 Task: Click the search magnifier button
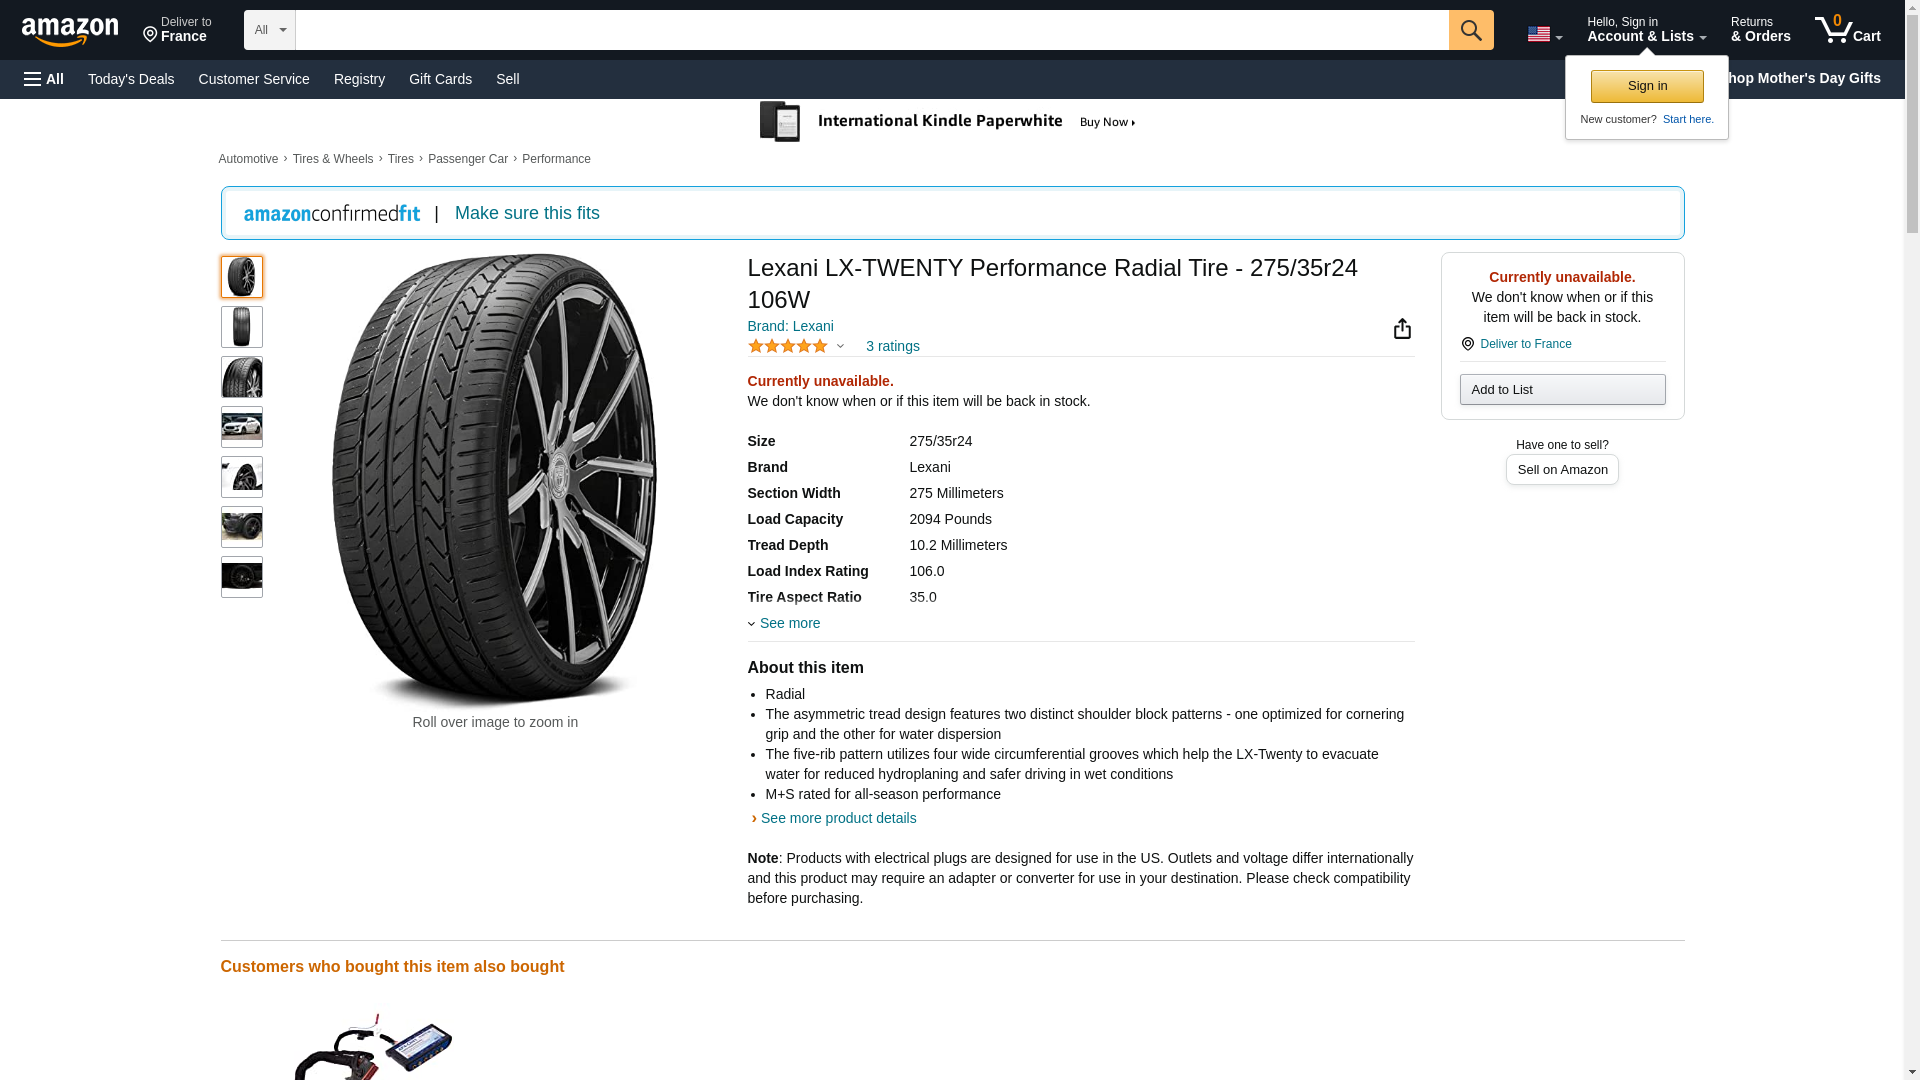coord(1470,30)
